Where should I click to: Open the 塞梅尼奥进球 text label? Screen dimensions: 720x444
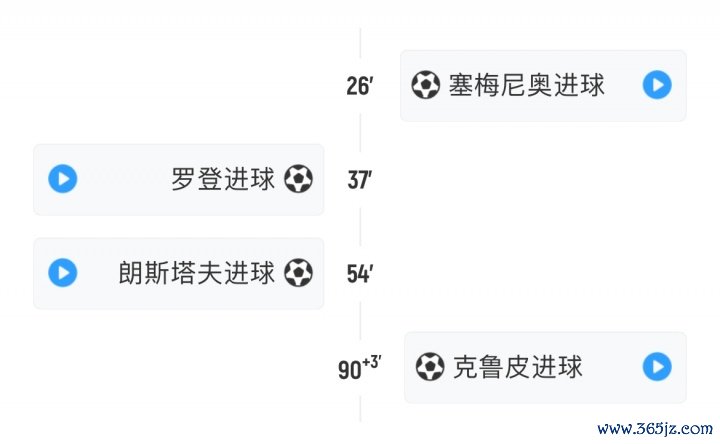click(526, 85)
